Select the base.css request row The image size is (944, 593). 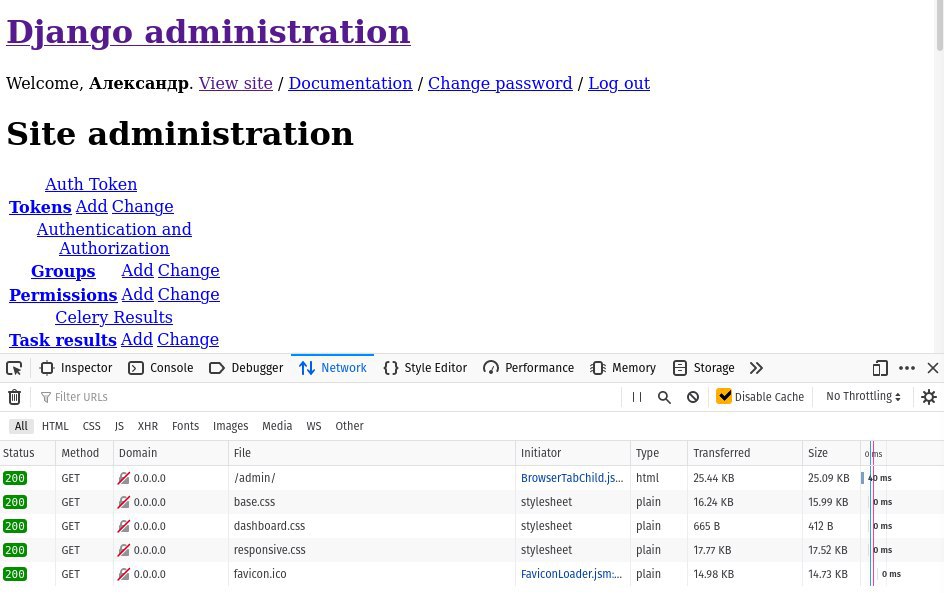(472, 502)
